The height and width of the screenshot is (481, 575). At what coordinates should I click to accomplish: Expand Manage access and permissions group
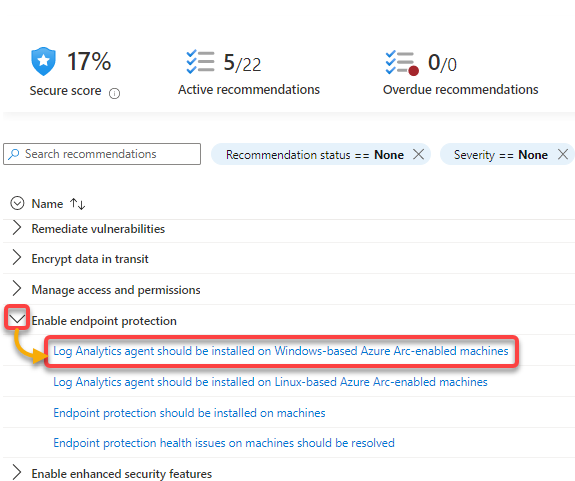tap(17, 288)
